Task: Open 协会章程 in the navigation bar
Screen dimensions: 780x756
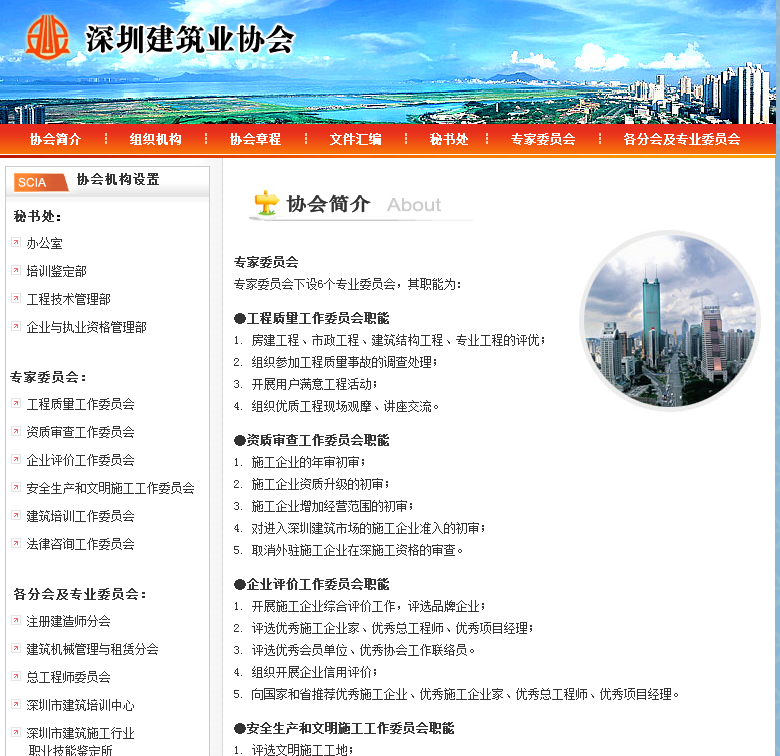Action: (x=255, y=139)
